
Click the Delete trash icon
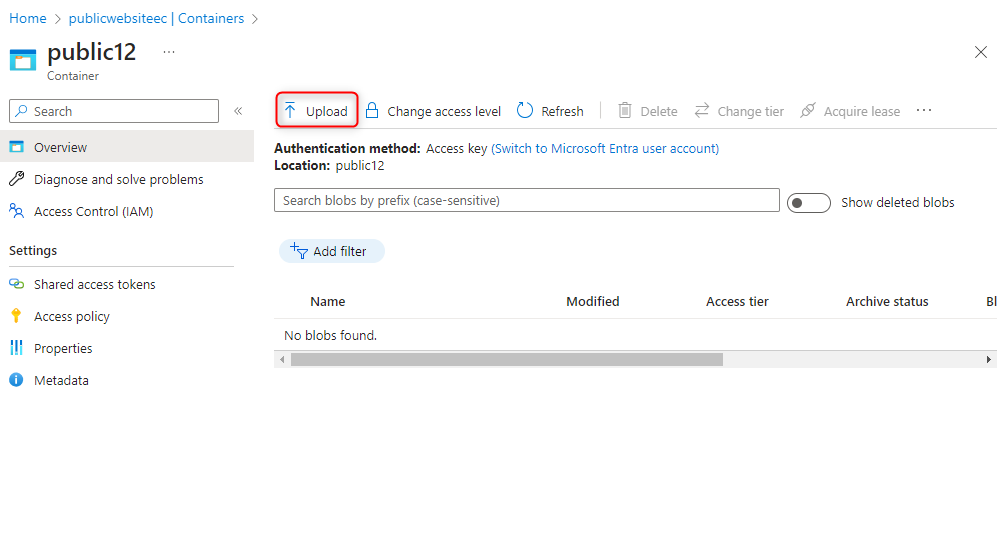[625, 111]
